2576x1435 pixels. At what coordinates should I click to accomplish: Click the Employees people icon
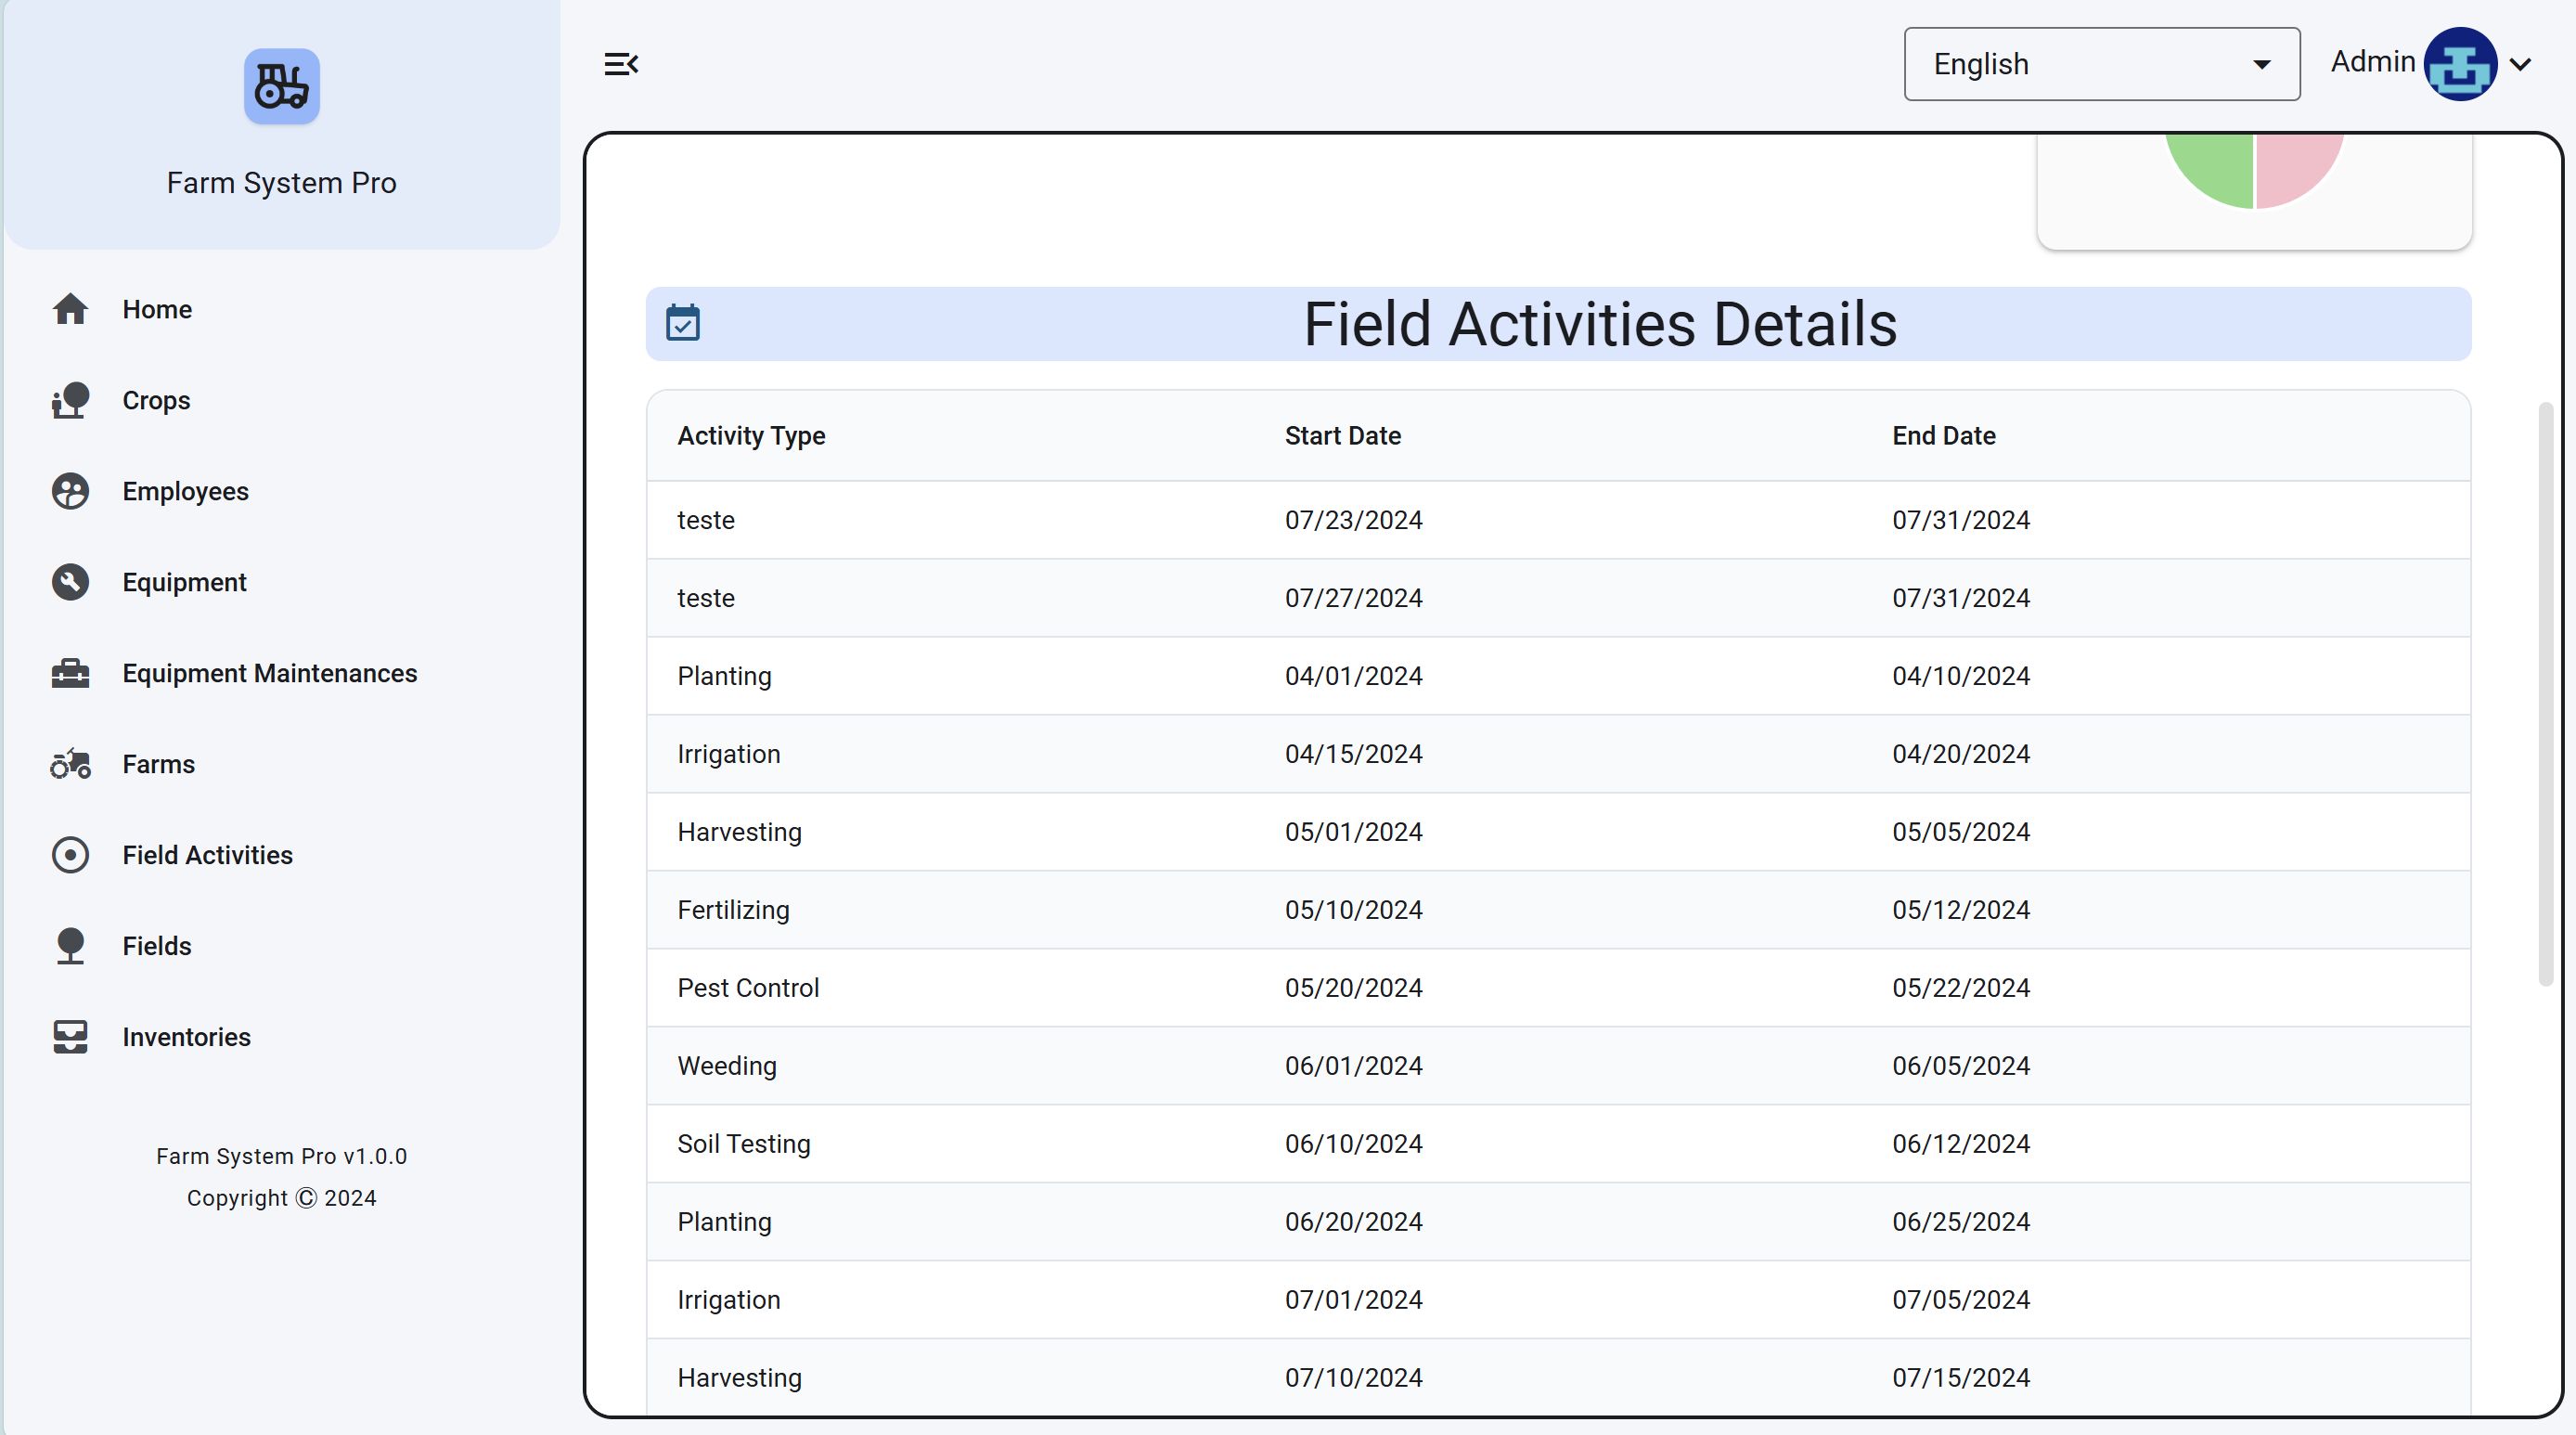70,491
